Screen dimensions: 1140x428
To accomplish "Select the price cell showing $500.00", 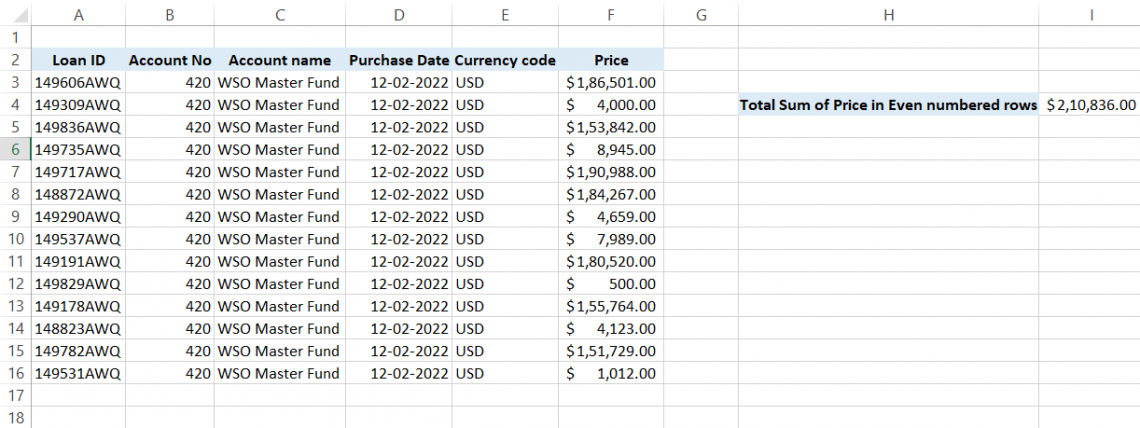I will pyautogui.click(x=611, y=283).
